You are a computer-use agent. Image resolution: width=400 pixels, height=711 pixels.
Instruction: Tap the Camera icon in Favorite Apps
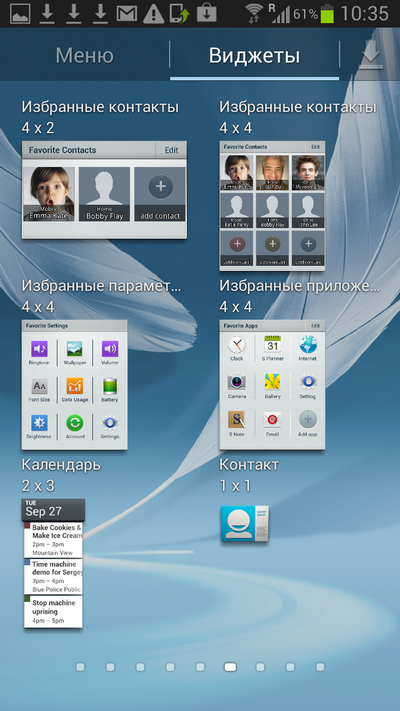point(237,382)
